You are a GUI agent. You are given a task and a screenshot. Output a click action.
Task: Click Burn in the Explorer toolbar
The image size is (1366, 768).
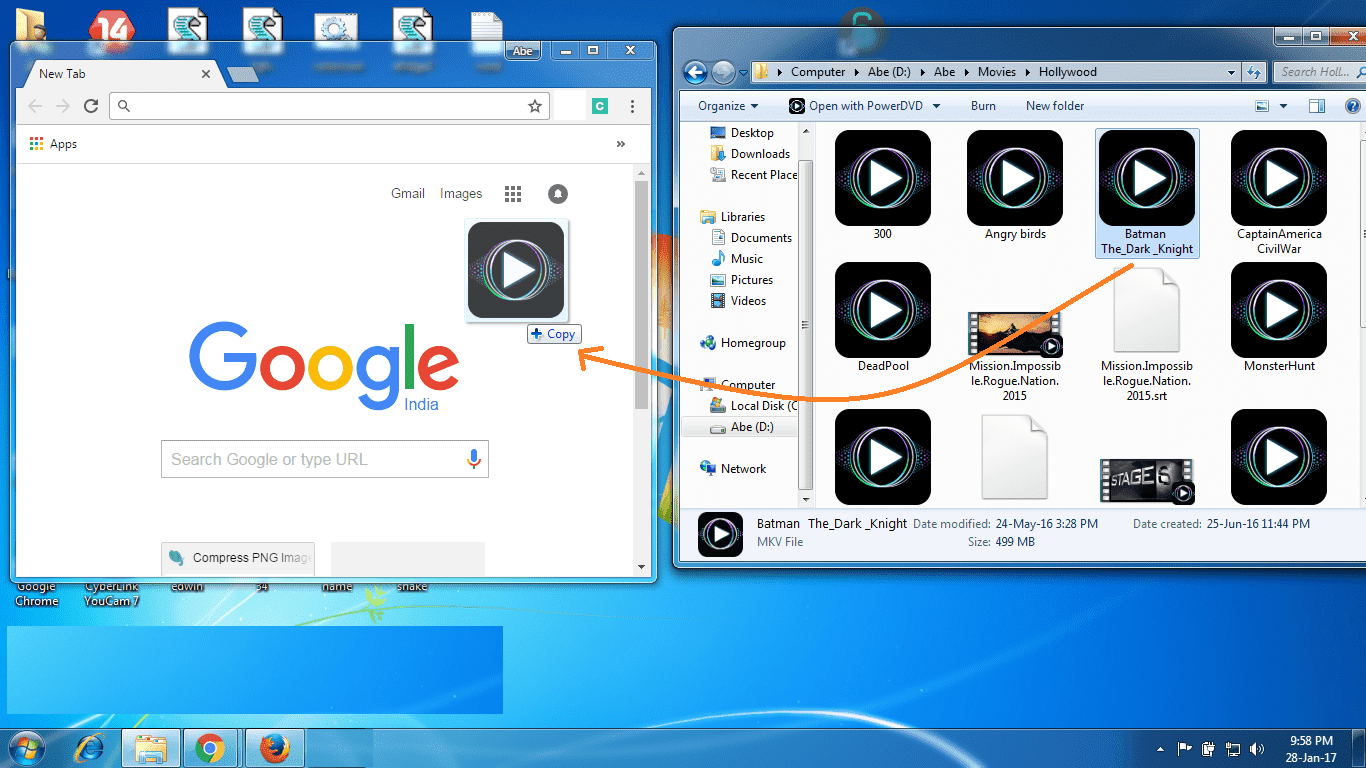(x=983, y=106)
